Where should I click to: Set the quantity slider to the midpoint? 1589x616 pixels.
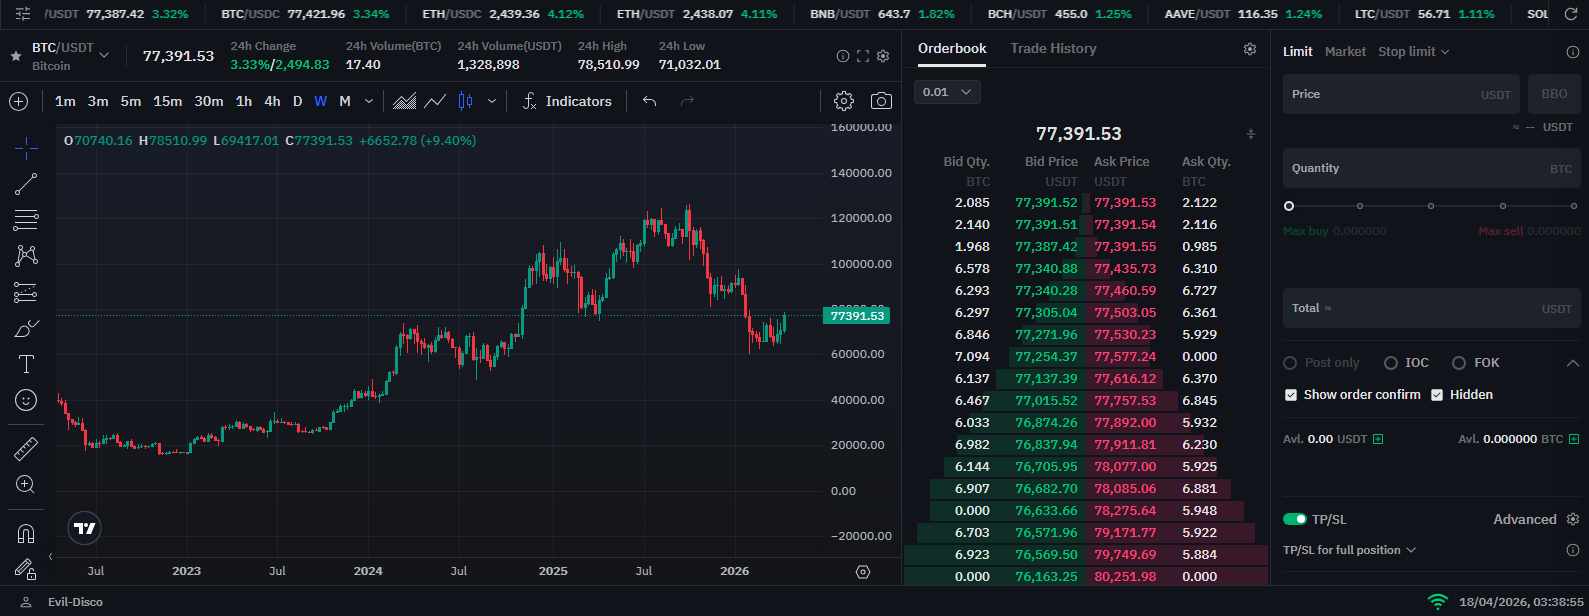(x=1431, y=206)
